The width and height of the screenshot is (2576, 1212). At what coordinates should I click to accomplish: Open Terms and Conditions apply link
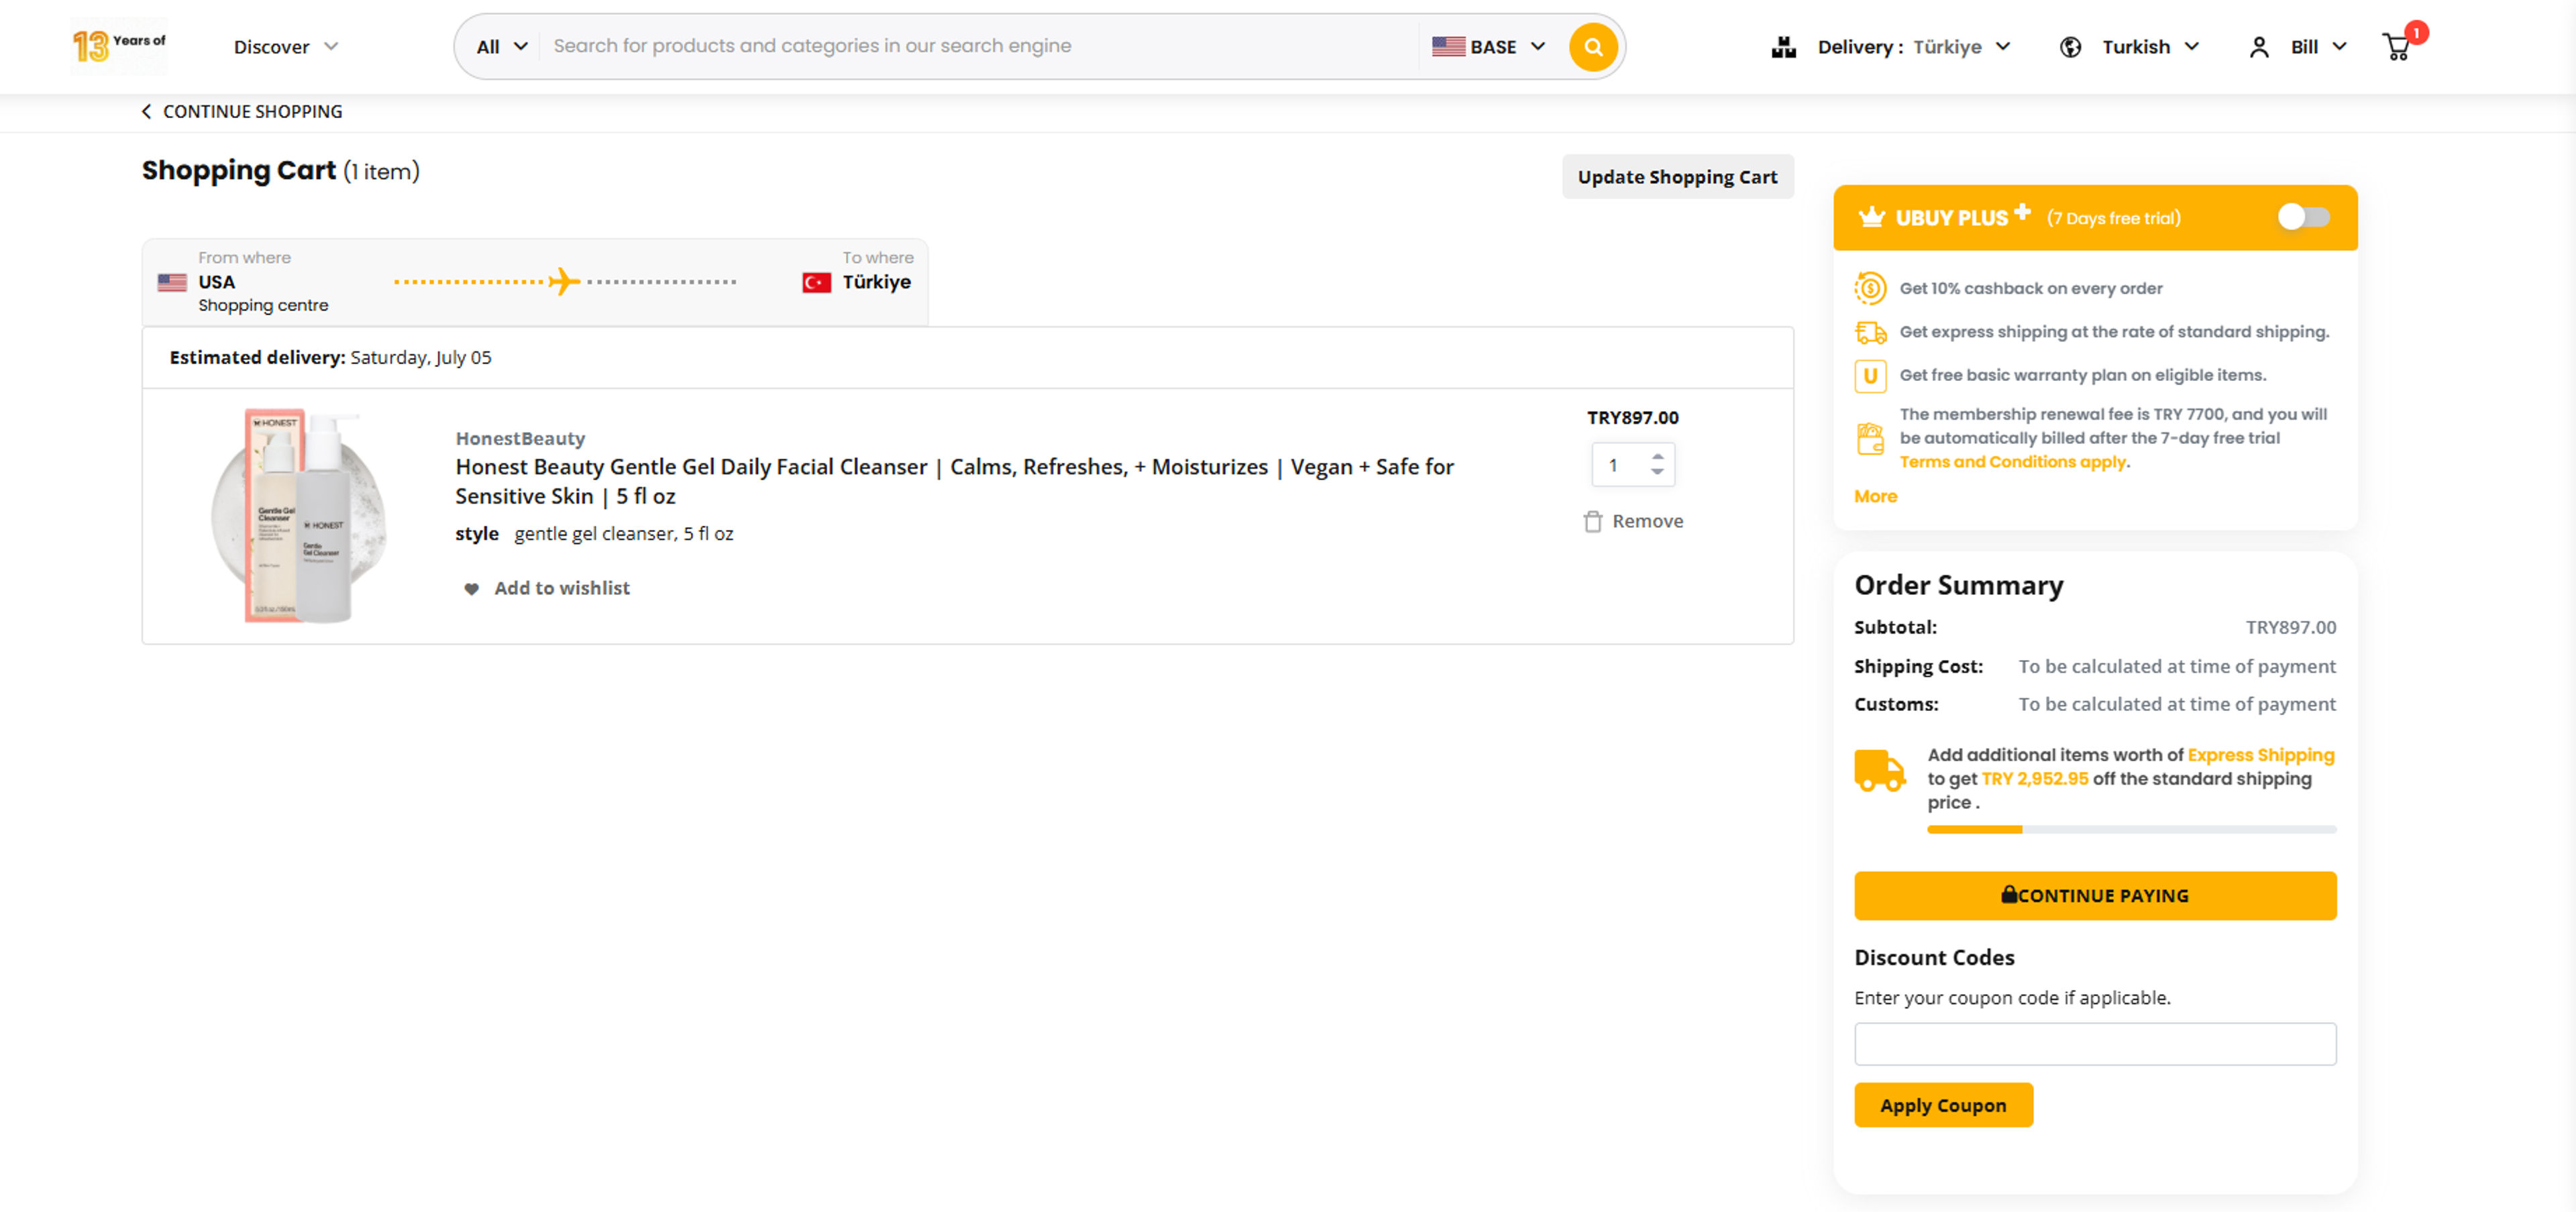point(2013,462)
